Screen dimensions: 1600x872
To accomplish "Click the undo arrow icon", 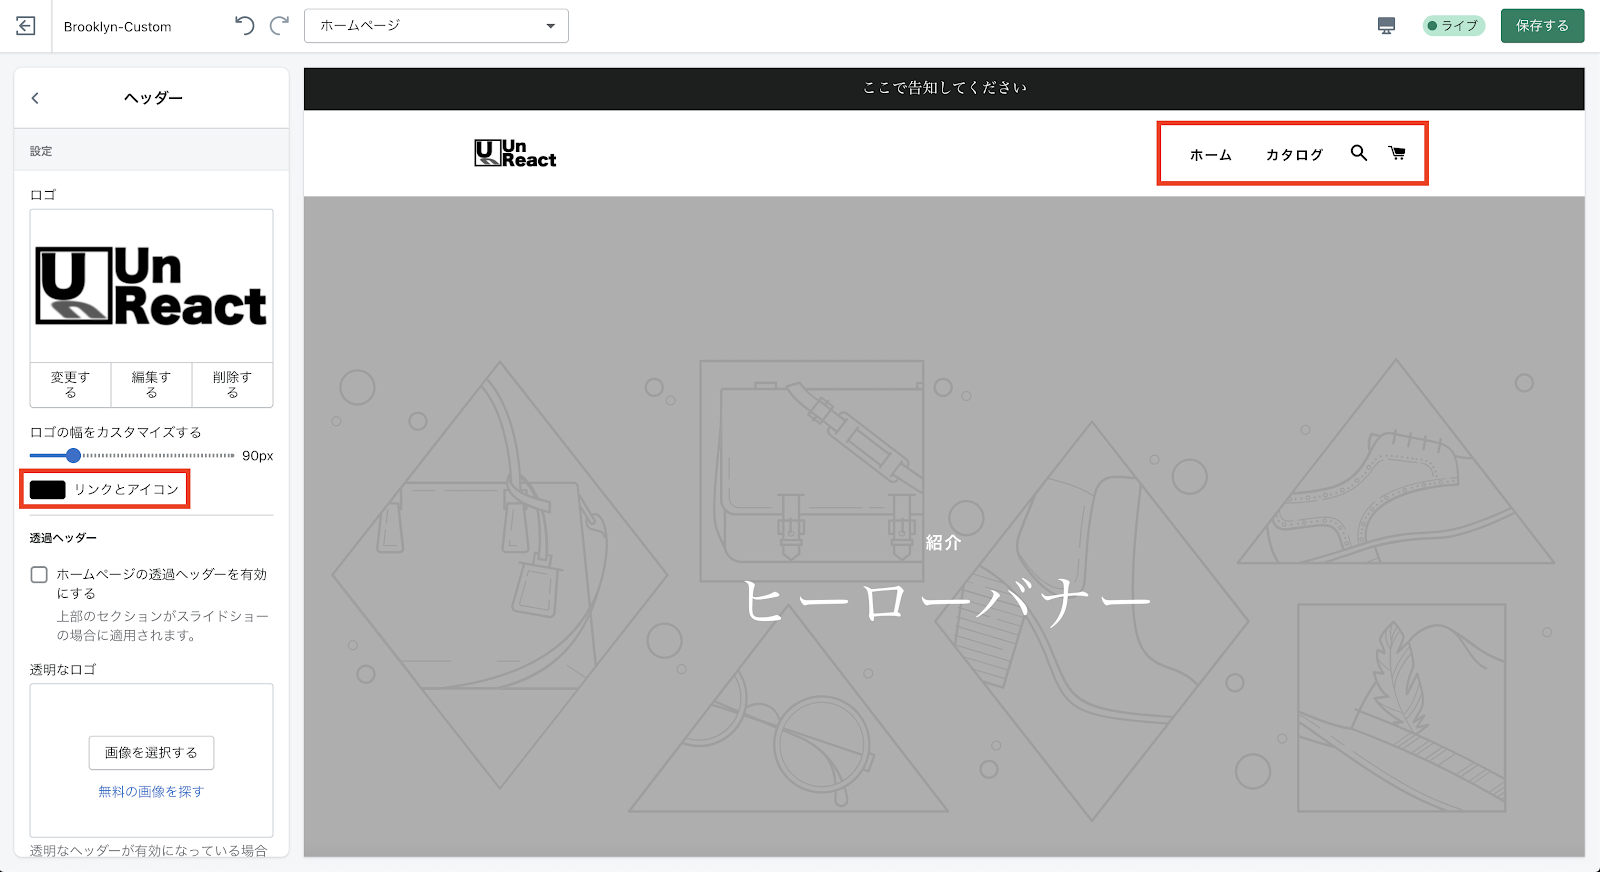I will (x=244, y=26).
